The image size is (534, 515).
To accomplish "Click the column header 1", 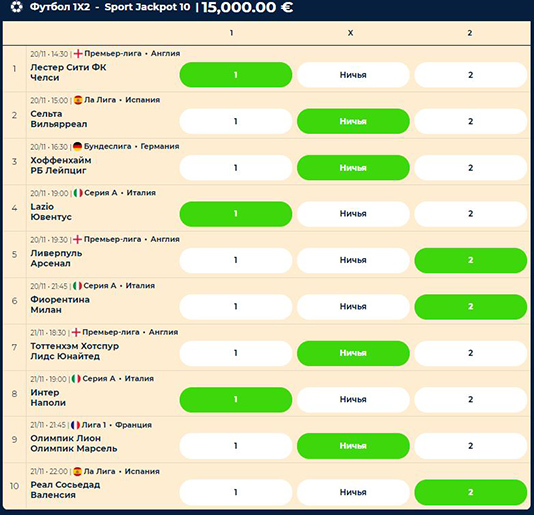I will tap(232, 33).
